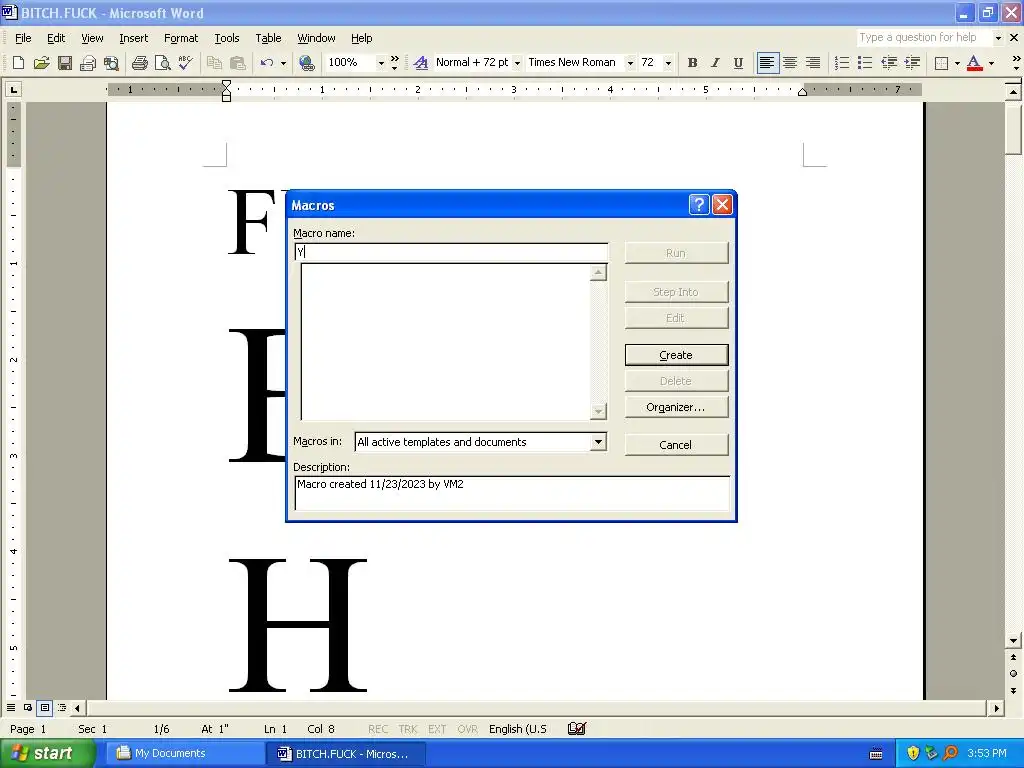The height and width of the screenshot is (768, 1024).
Task: Switch to Normal View icon at bottom left
Action: 11,707
